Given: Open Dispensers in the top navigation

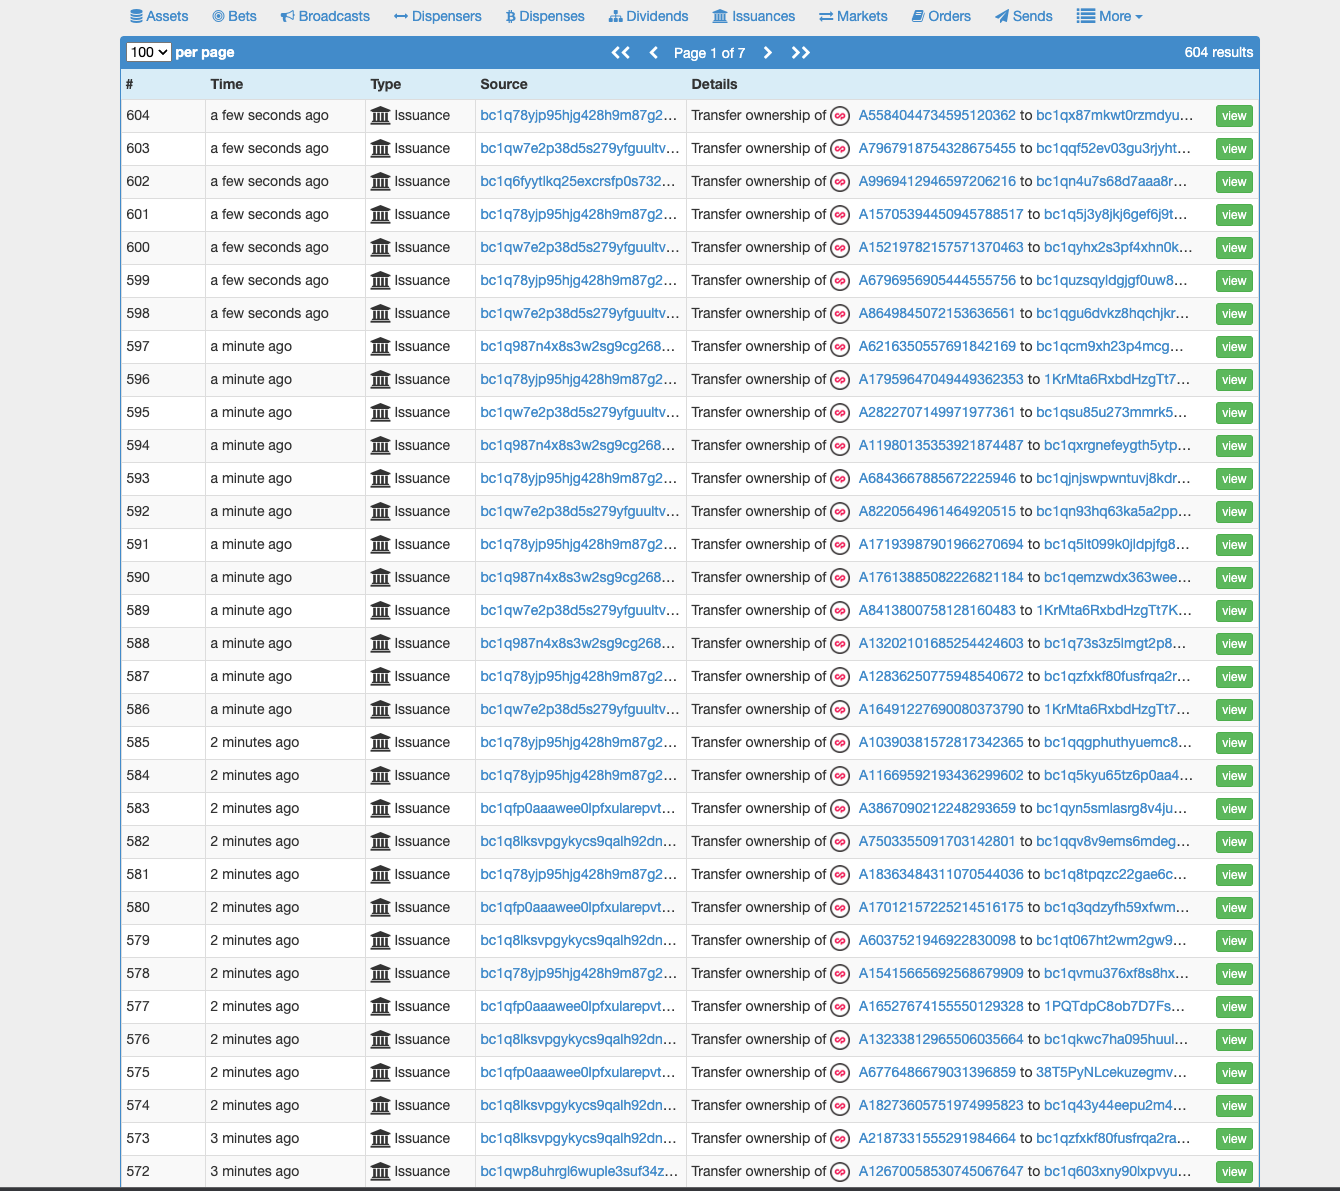Looking at the screenshot, I should point(438,16).
